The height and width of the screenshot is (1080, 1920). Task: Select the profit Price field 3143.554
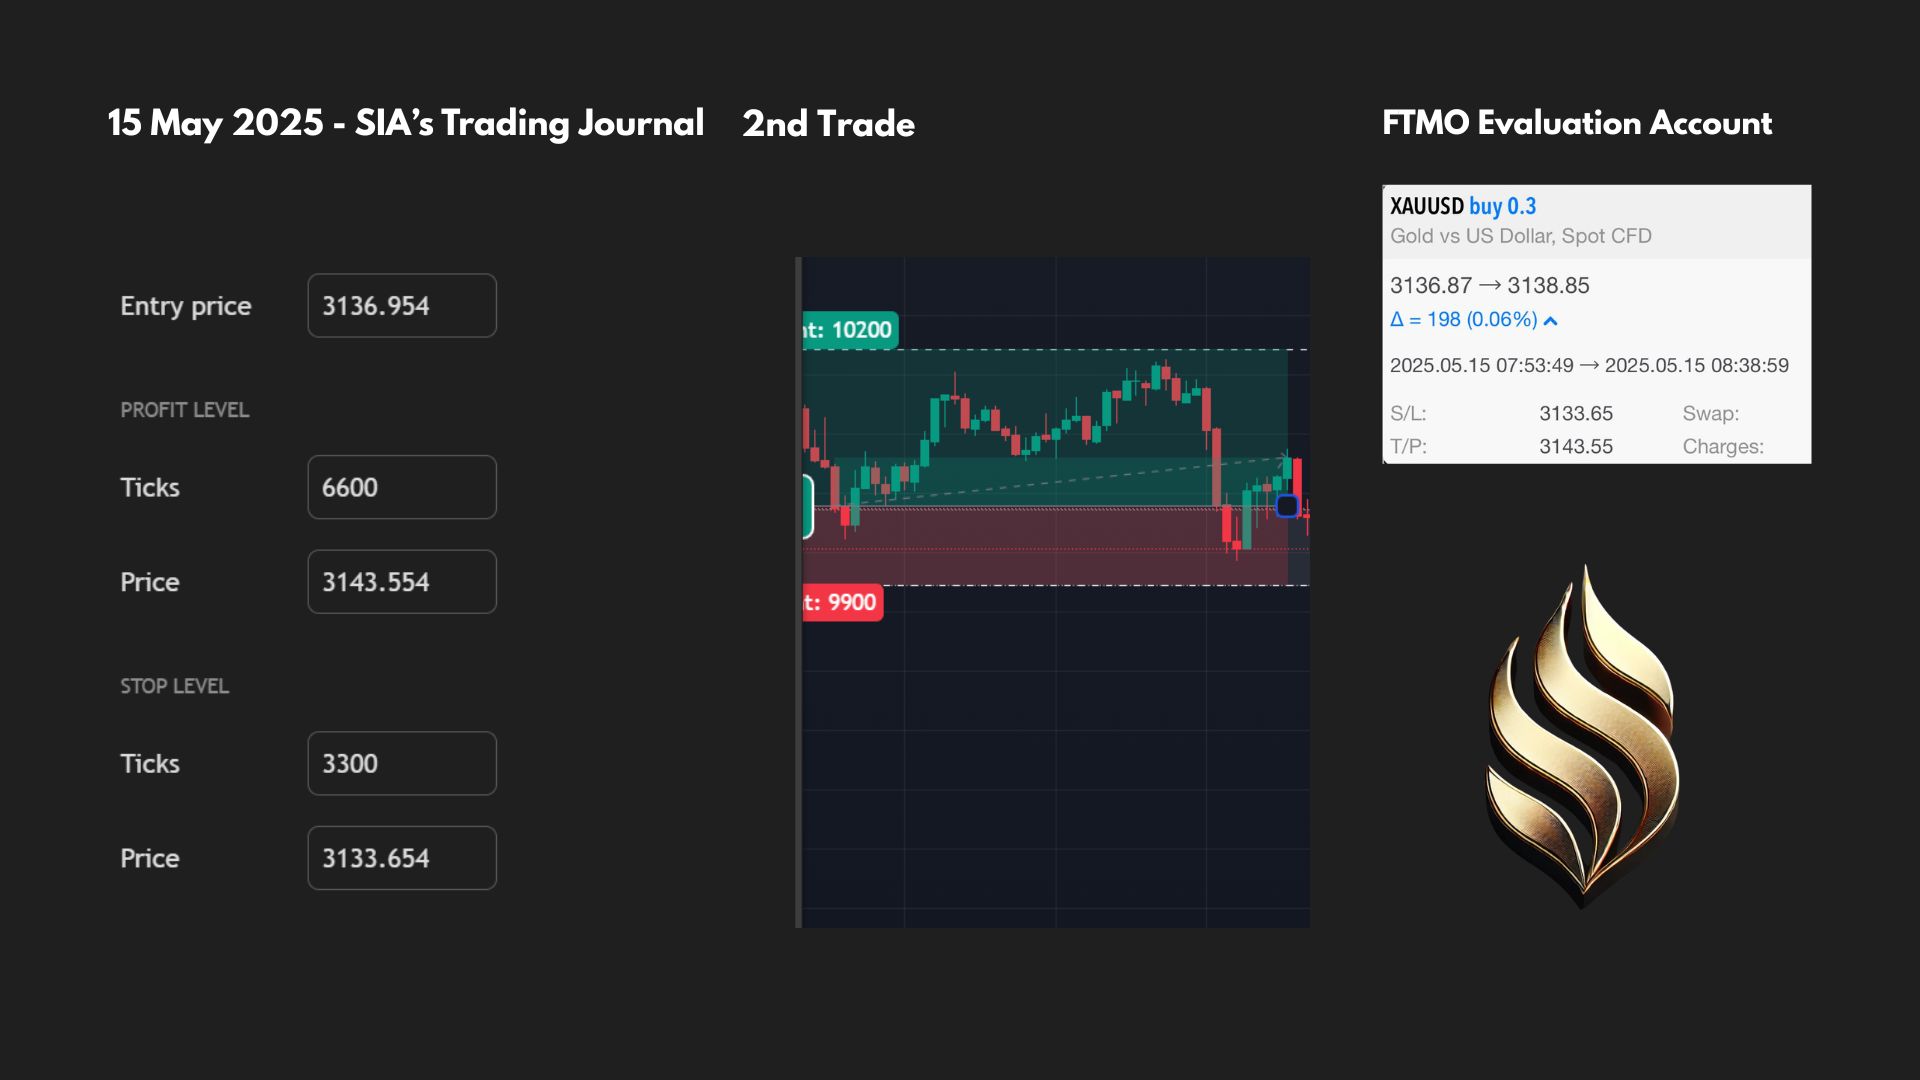tap(402, 582)
